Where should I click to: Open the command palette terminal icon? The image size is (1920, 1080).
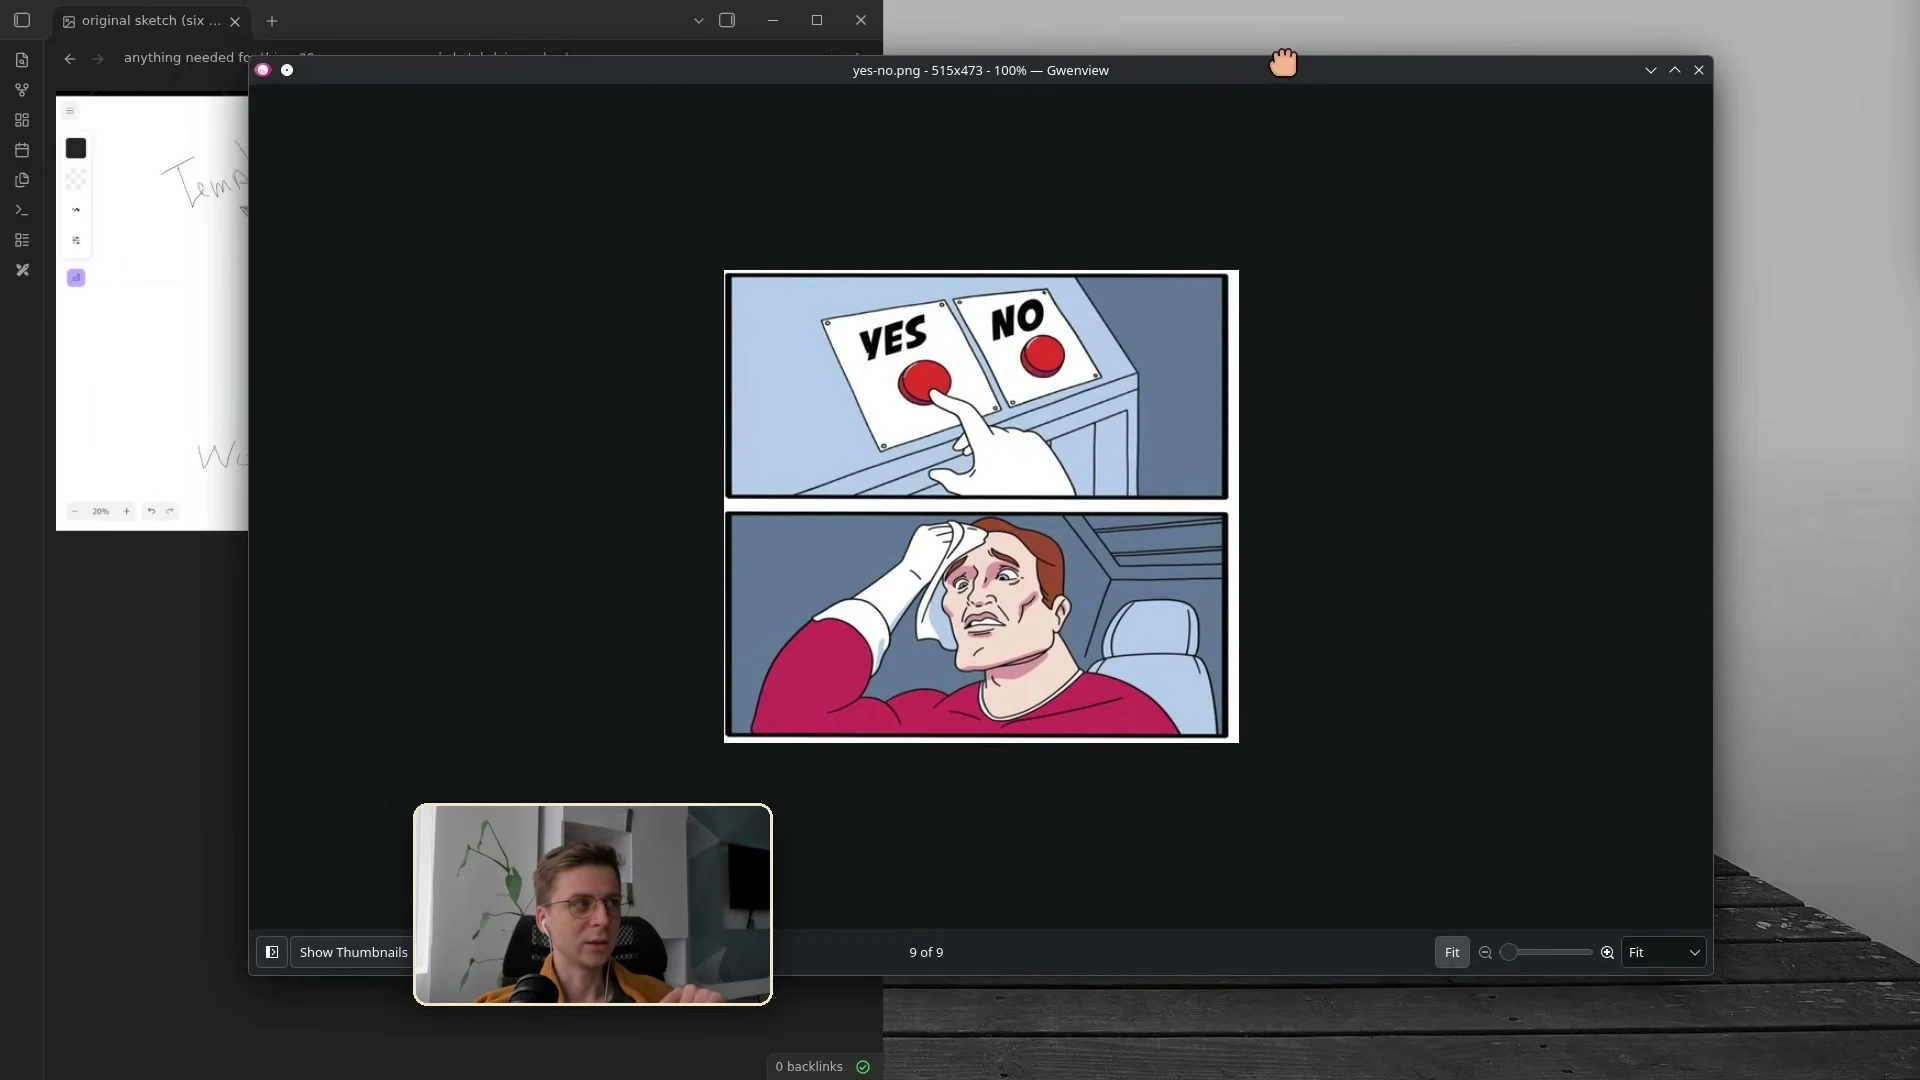click(22, 210)
